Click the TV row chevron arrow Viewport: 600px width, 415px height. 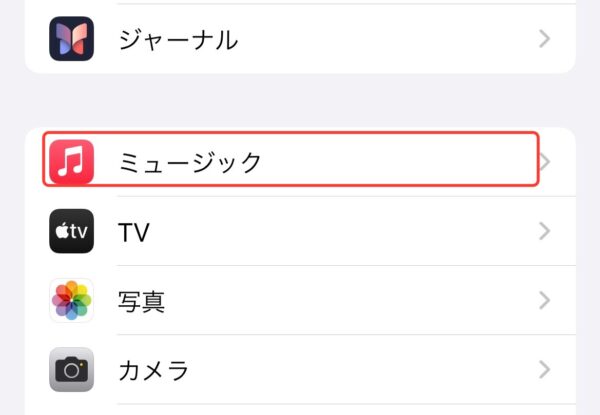pyautogui.click(x=545, y=231)
